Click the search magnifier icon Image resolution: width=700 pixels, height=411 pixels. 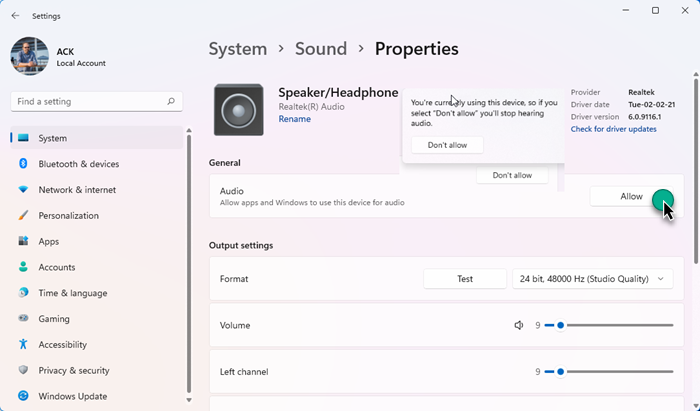pos(172,101)
